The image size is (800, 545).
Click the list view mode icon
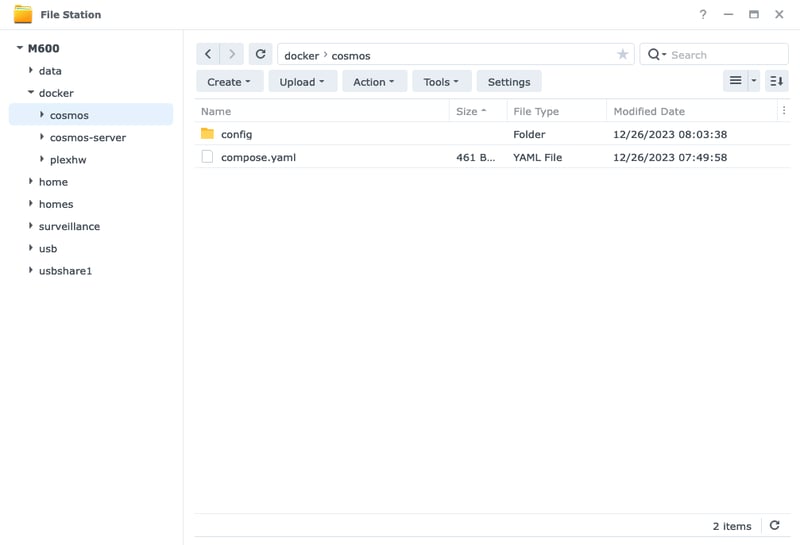(735, 81)
